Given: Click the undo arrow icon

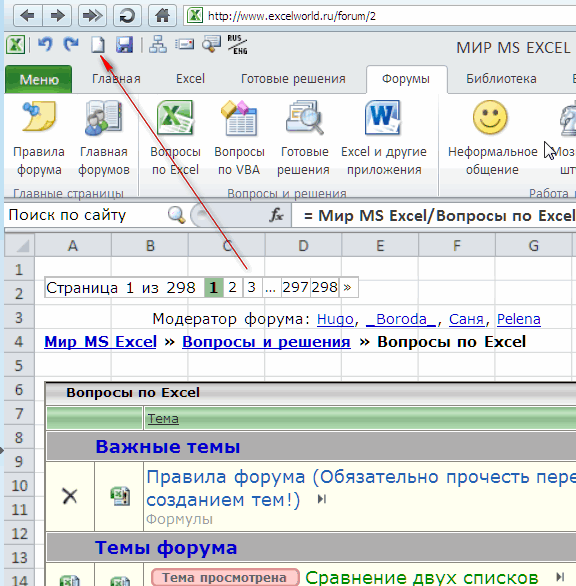Looking at the screenshot, I should (45, 44).
